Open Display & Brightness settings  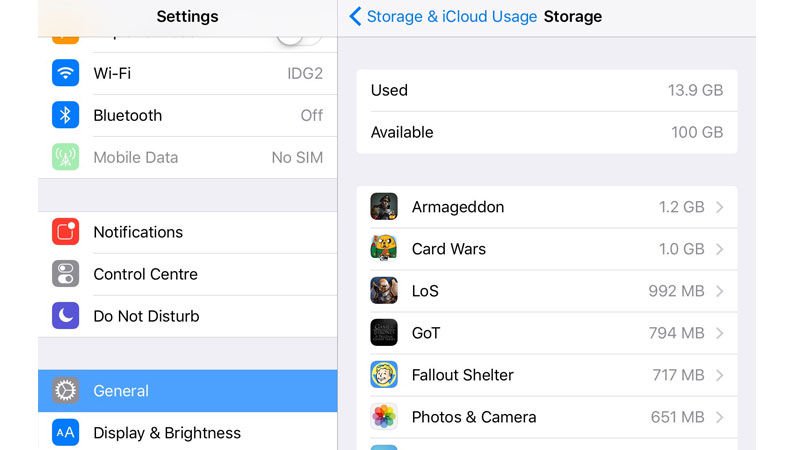coord(188,433)
